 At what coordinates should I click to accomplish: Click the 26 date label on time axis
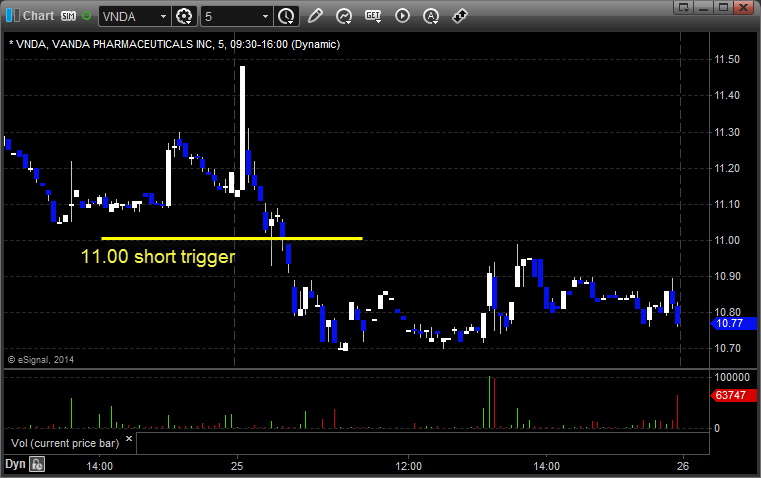[x=683, y=466]
